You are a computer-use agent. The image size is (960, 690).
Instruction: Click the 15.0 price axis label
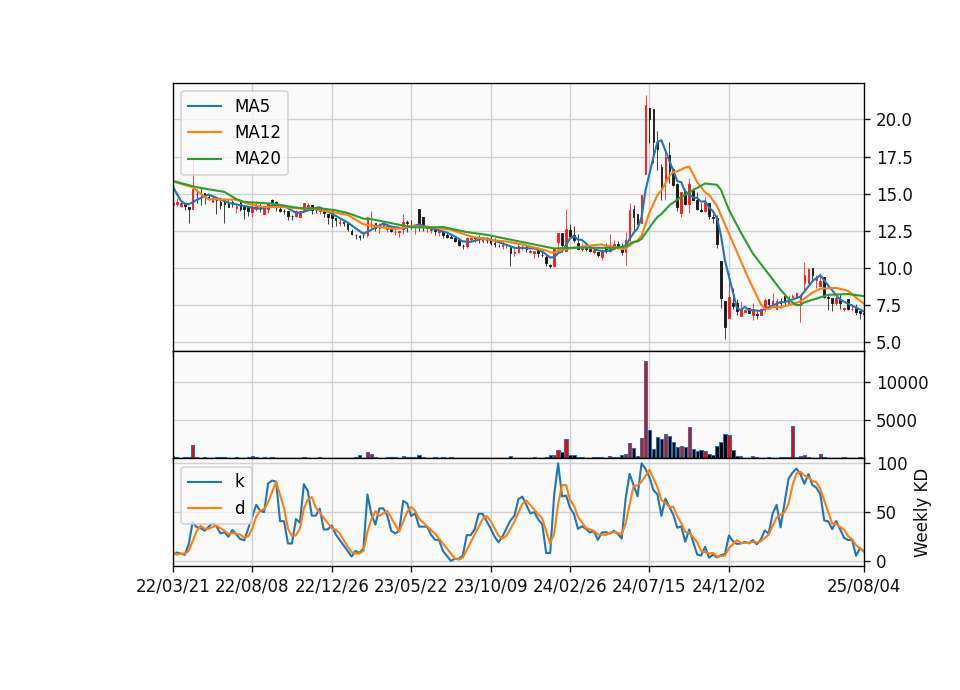894,195
